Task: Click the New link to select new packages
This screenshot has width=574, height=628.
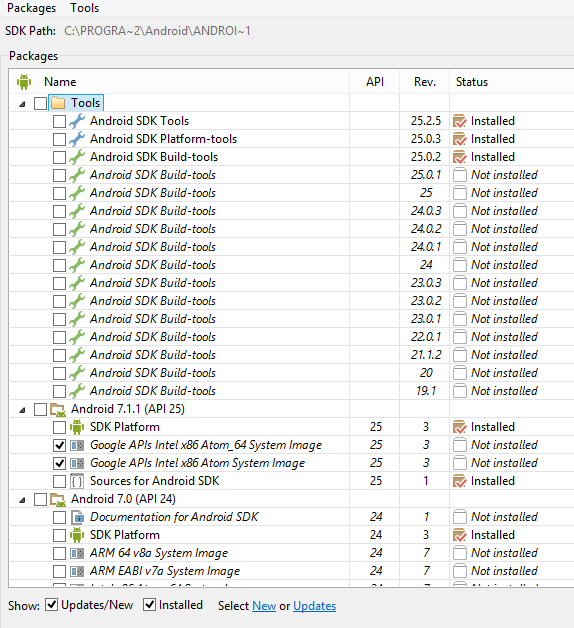Action: click(x=264, y=606)
